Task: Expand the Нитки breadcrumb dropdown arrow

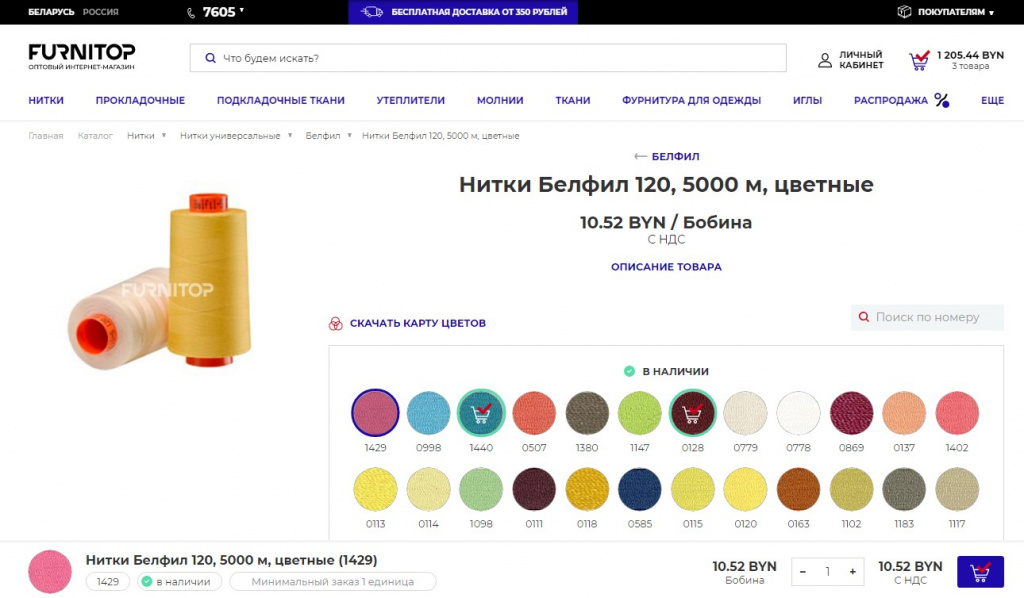Action: [163, 135]
